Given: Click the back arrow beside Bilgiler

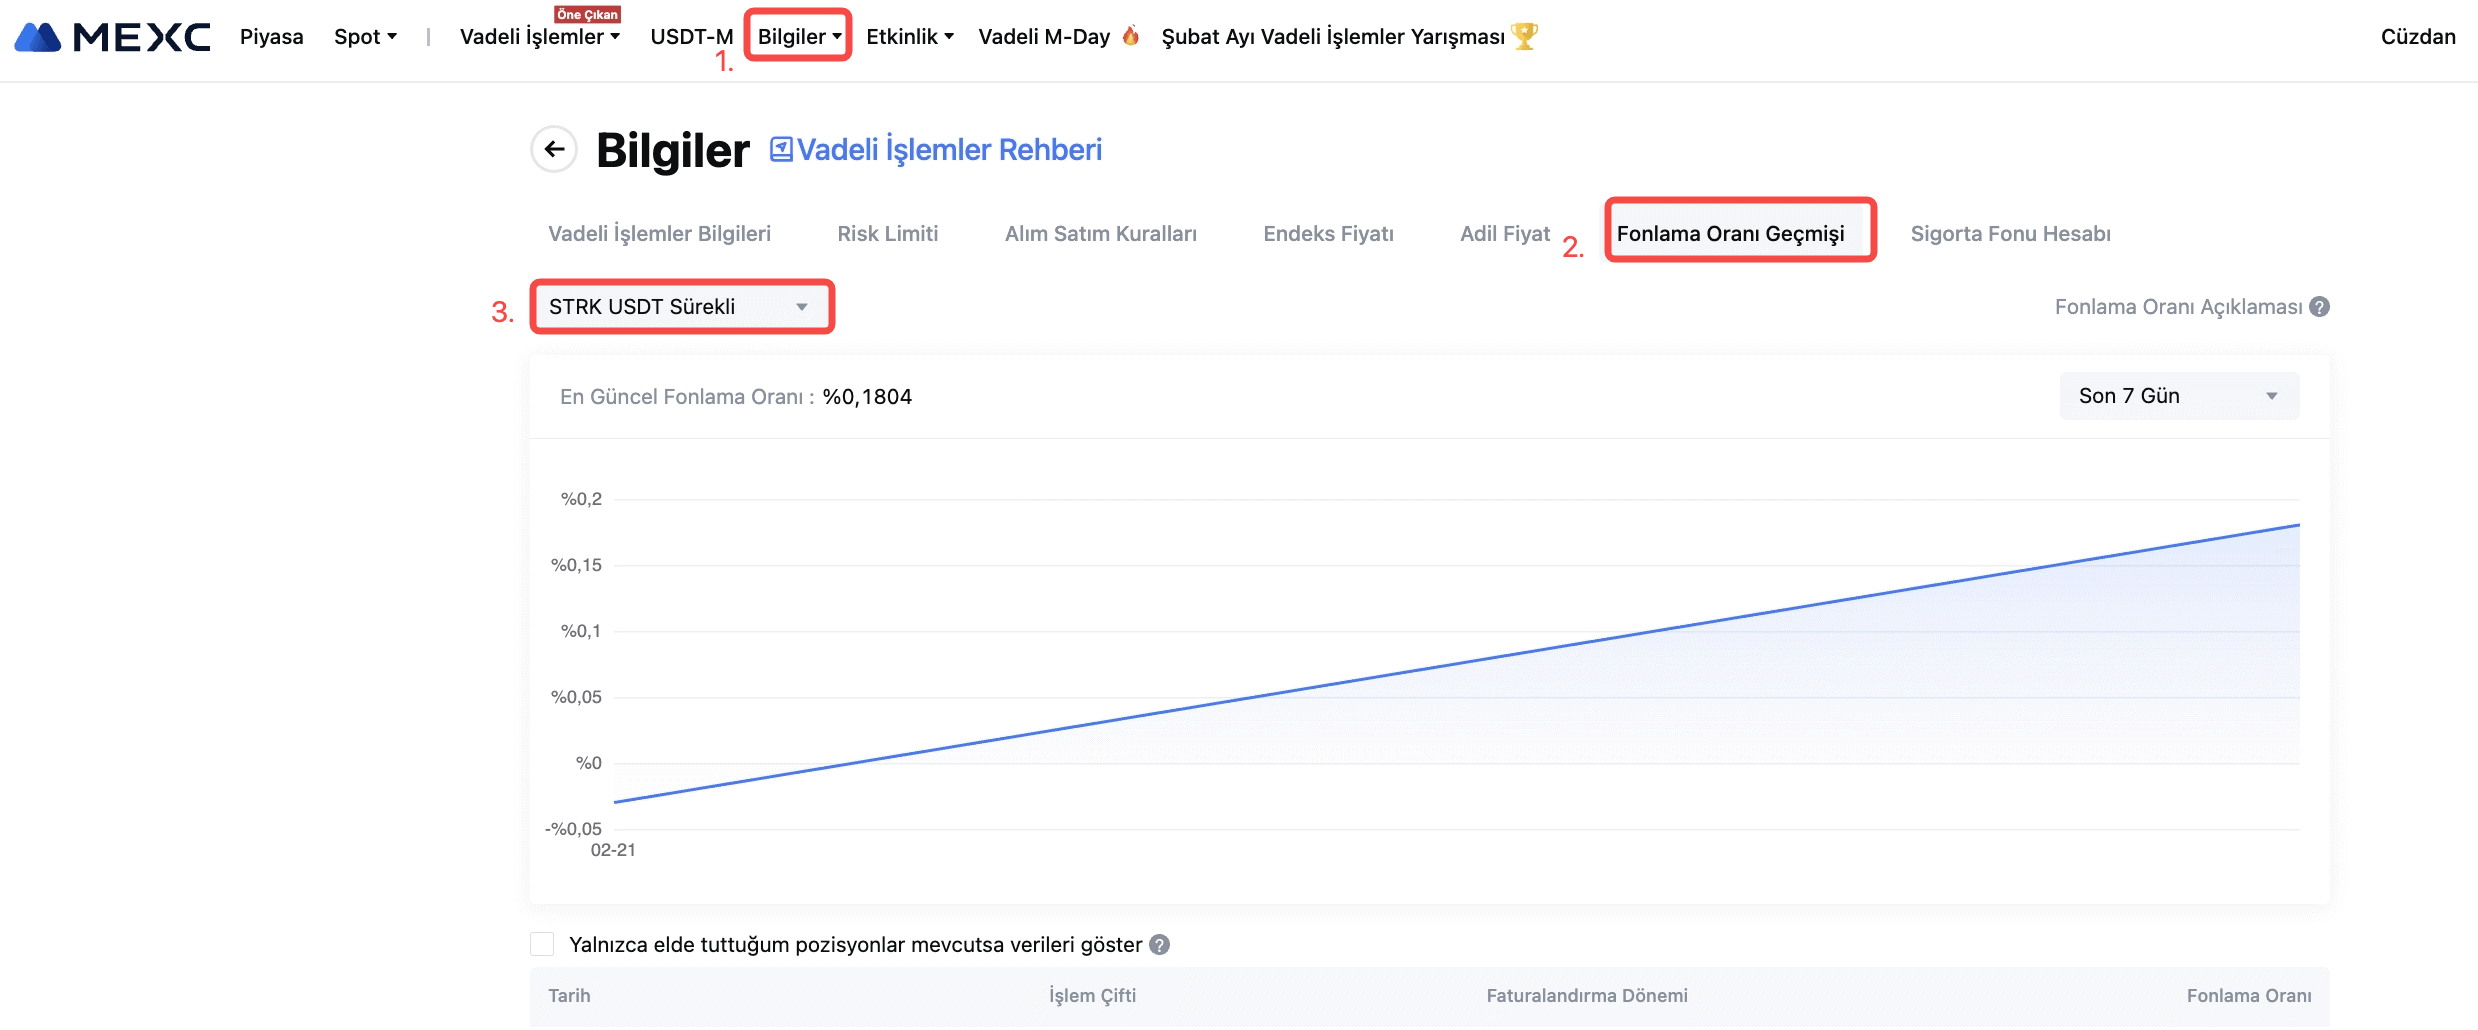Looking at the screenshot, I should click(554, 150).
